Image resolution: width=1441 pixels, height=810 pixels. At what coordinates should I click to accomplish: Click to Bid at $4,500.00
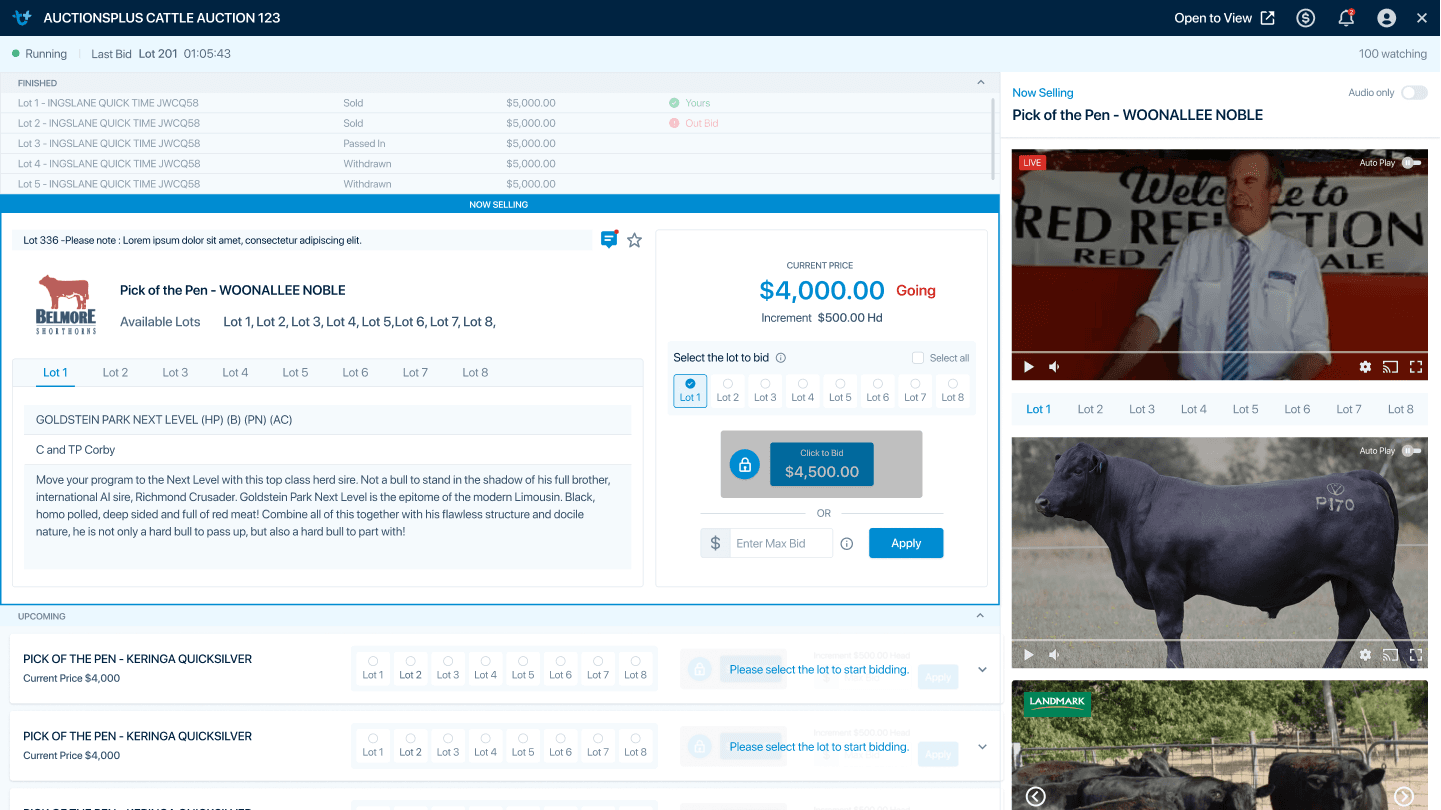822,464
